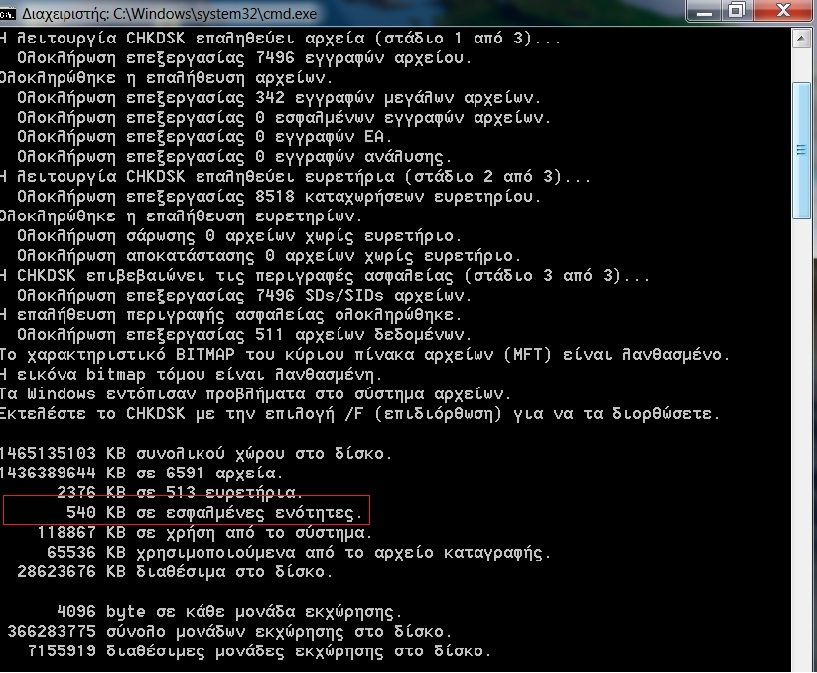Click the line with 7496 εγγραφών αρχείου

244,58
